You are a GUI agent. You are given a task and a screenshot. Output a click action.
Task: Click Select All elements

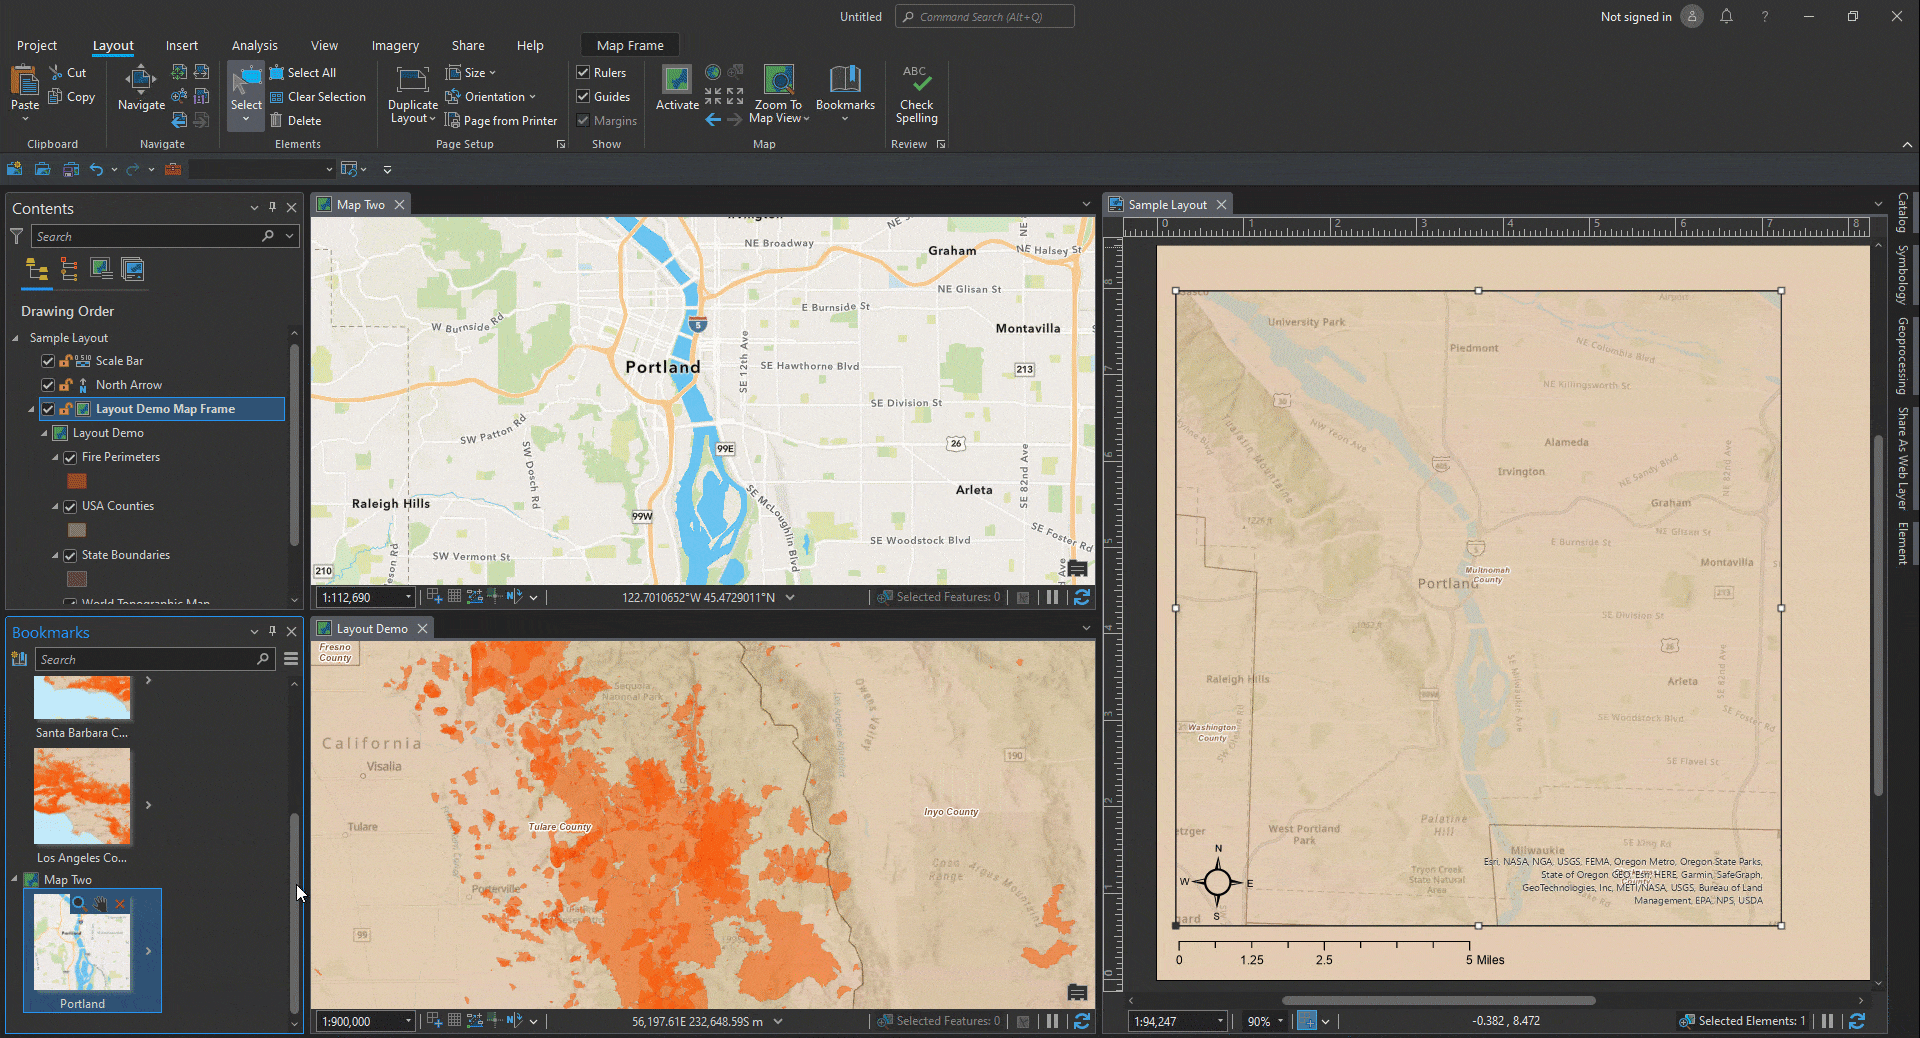pyautogui.click(x=303, y=73)
